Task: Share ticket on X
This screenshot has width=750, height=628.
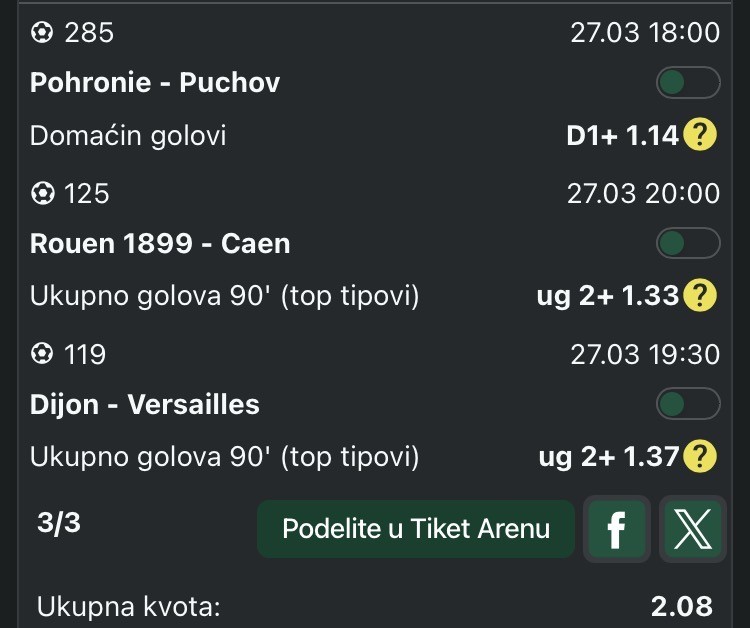Action: click(691, 530)
